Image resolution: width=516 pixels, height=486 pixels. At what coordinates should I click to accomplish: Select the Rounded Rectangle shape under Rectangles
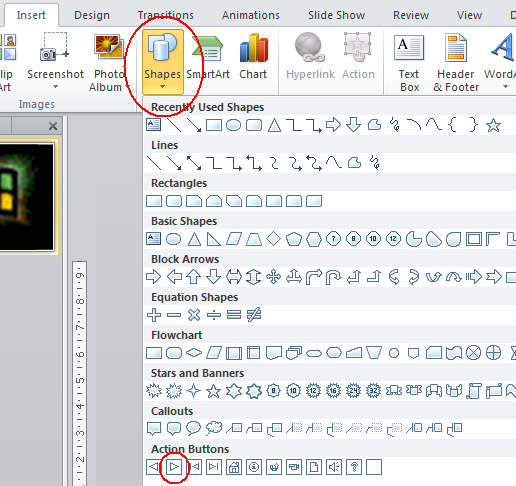click(x=174, y=201)
